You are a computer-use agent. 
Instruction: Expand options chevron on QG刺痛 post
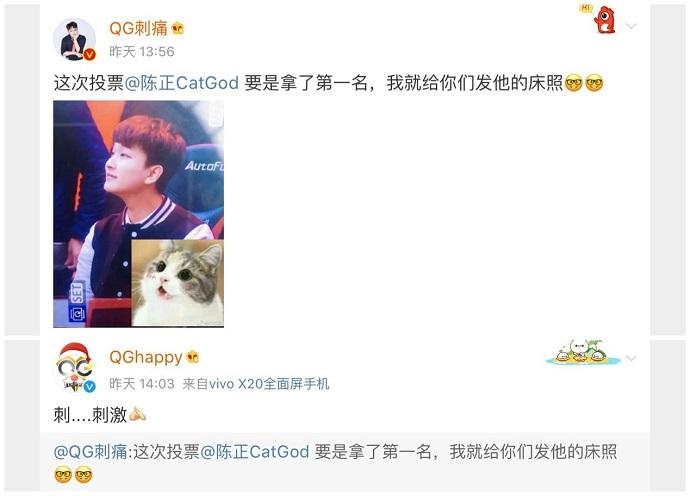[631, 26]
